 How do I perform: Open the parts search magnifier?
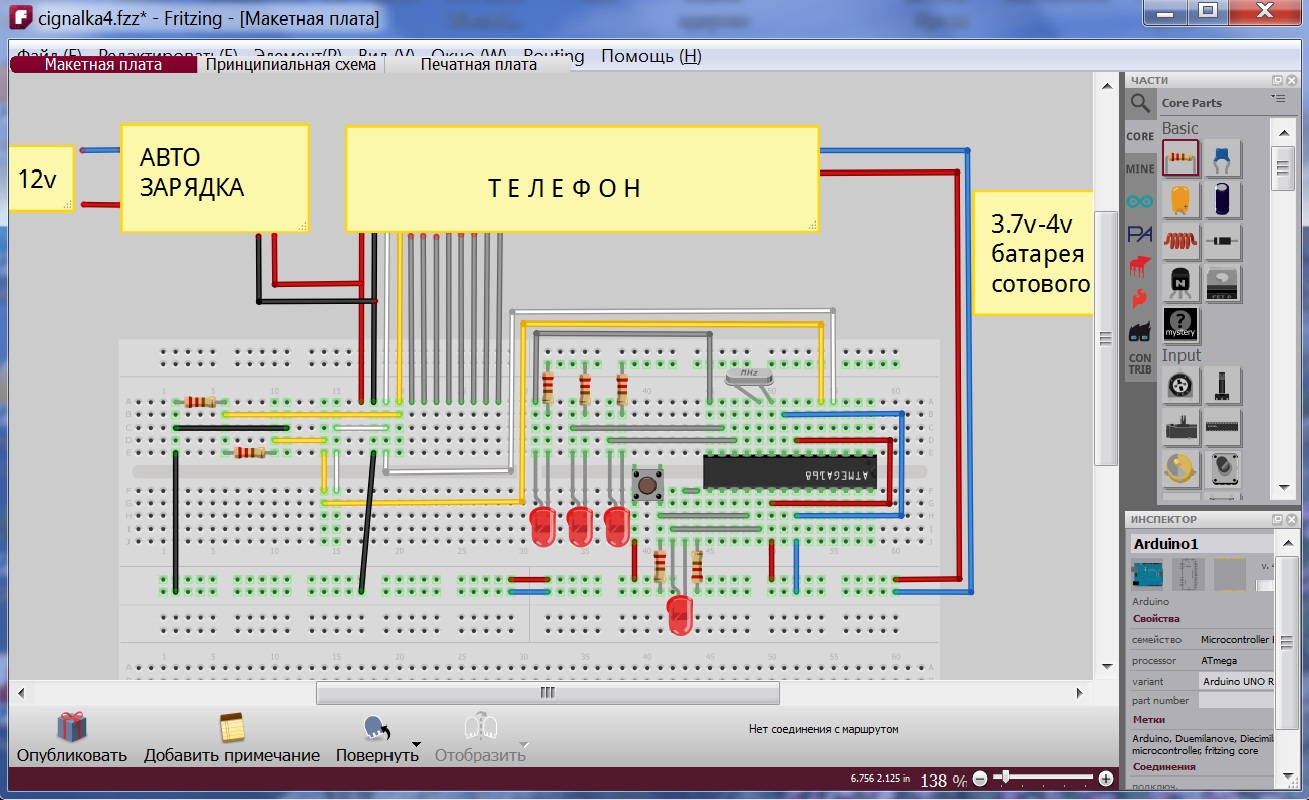pos(1140,103)
